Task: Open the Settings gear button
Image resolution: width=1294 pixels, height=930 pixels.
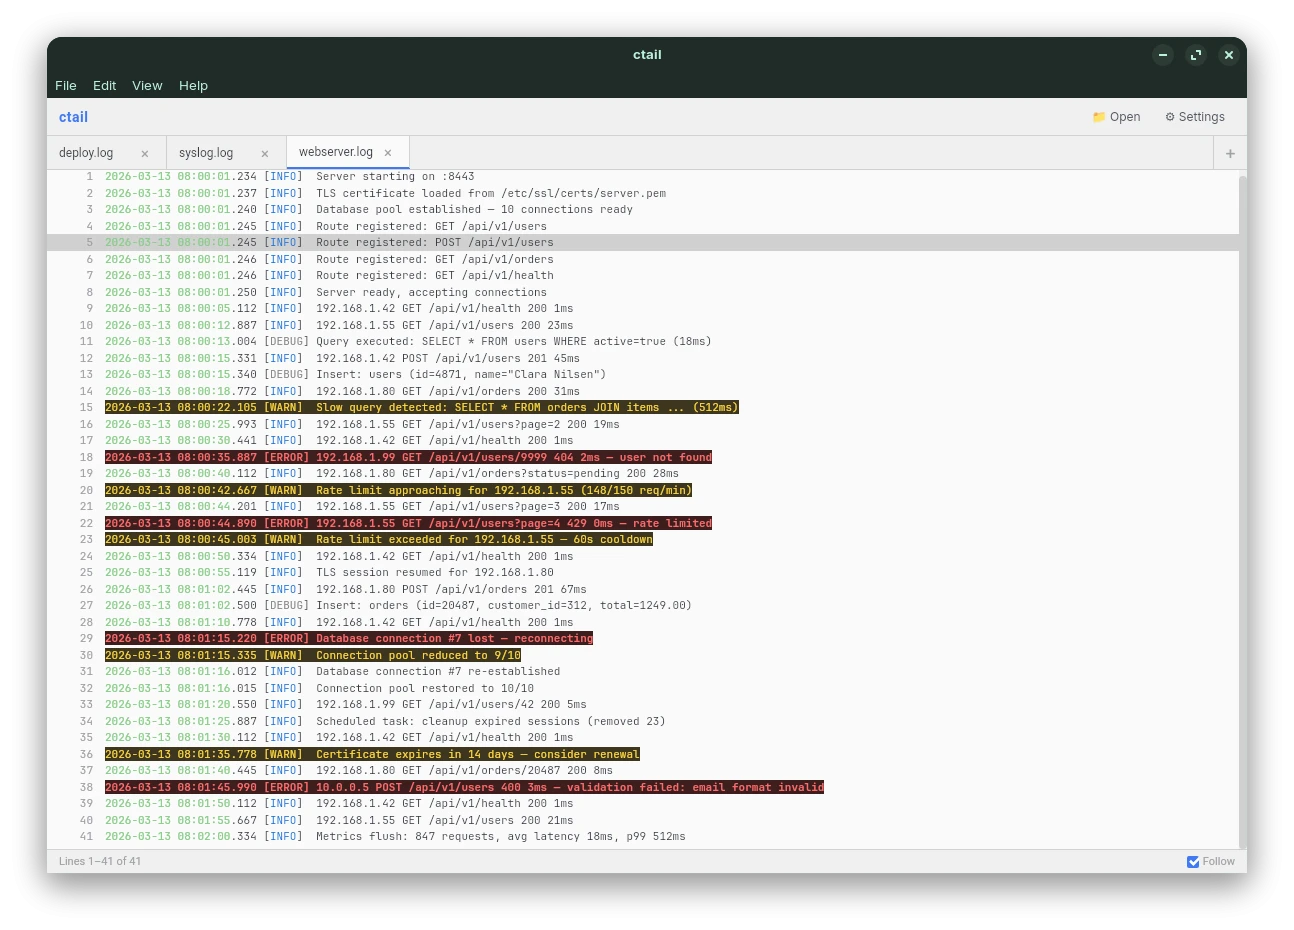Action: coord(1195,117)
